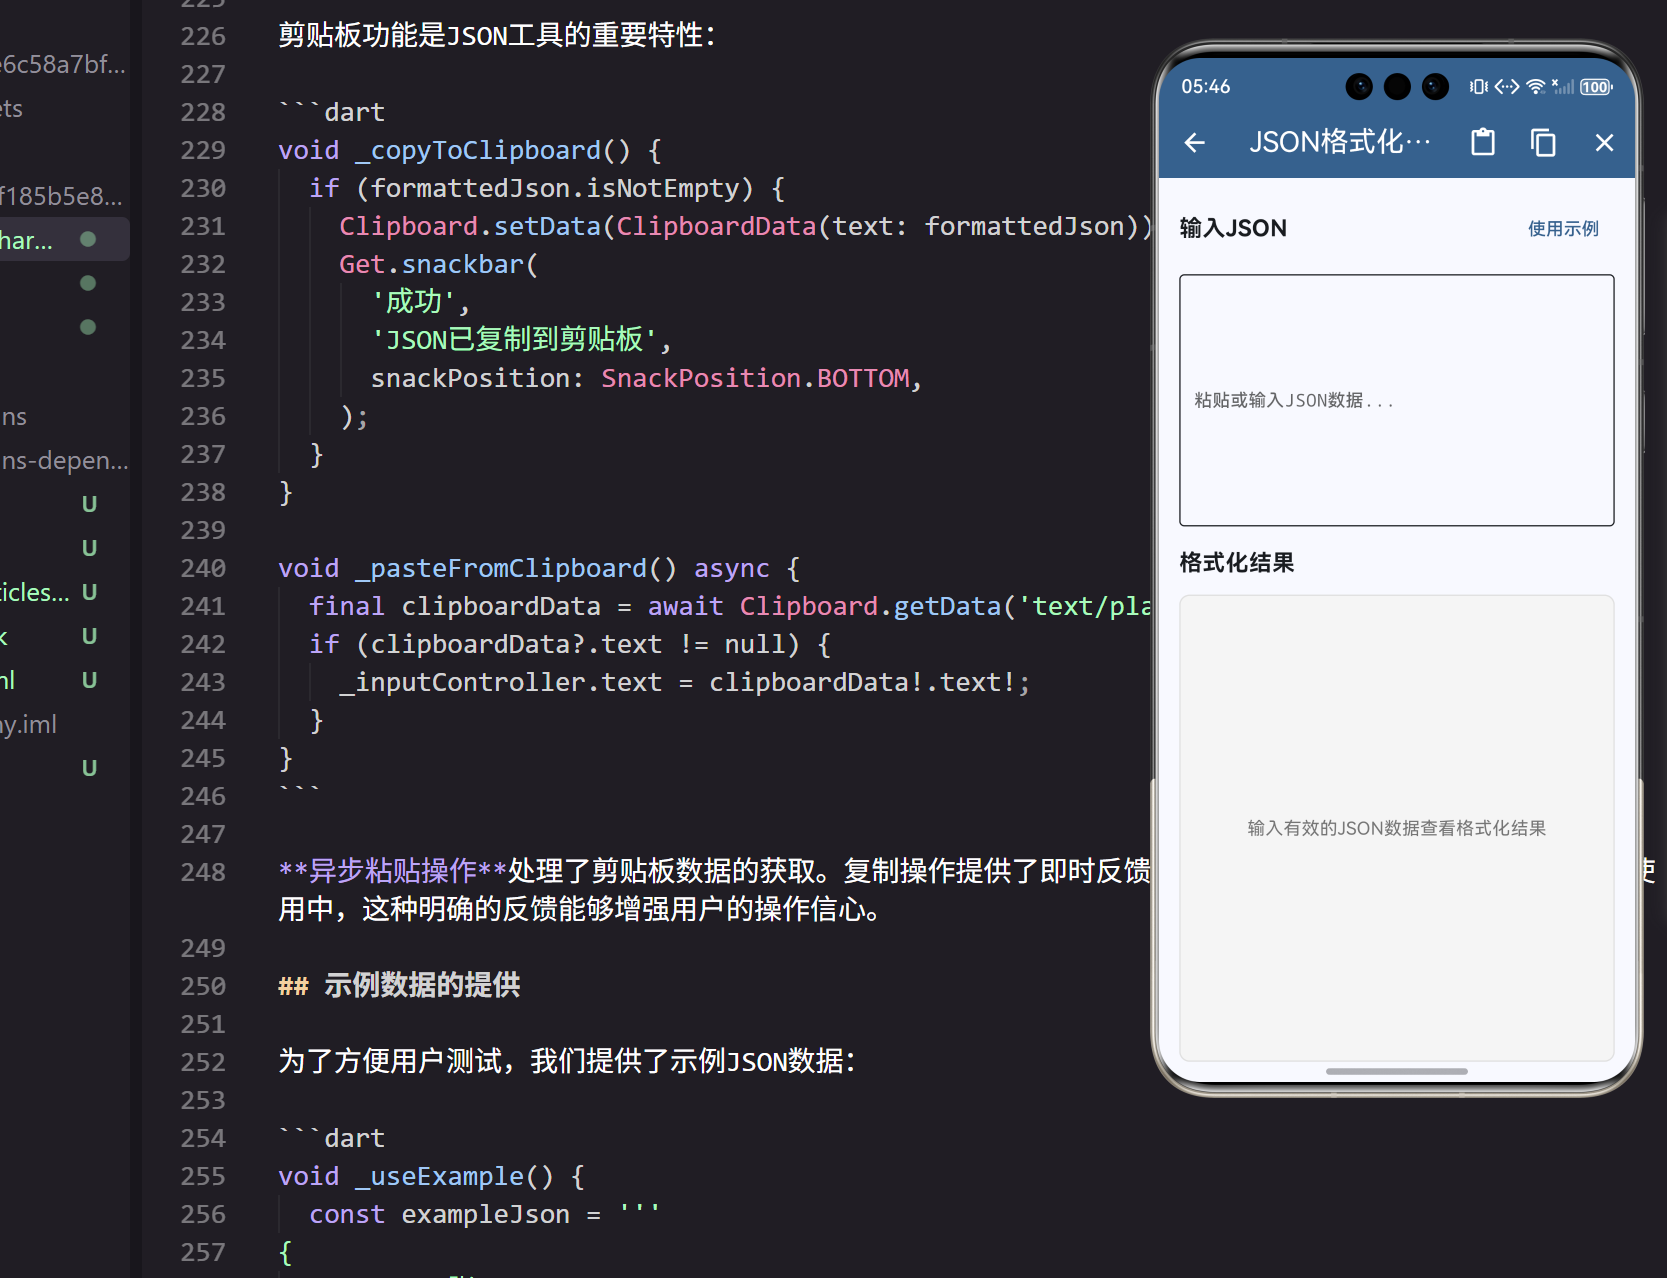Click the _pasteFromClipboard function name
The width and height of the screenshot is (1667, 1278).
click(x=501, y=568)
